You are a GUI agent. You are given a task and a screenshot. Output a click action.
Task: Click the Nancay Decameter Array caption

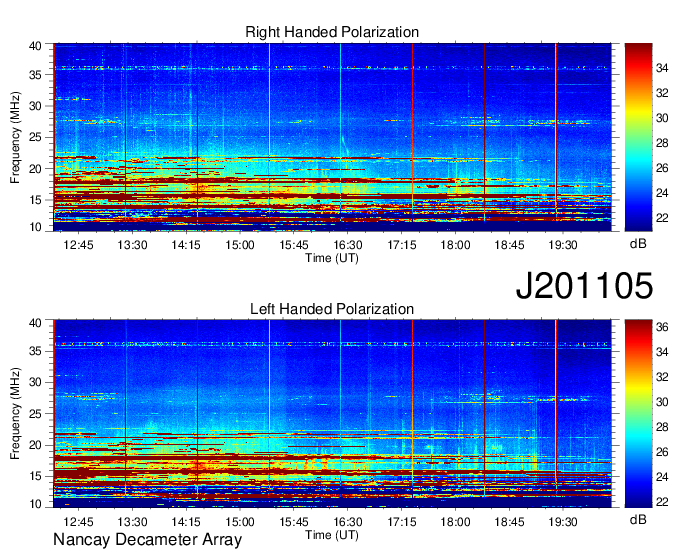pos(147,540)
